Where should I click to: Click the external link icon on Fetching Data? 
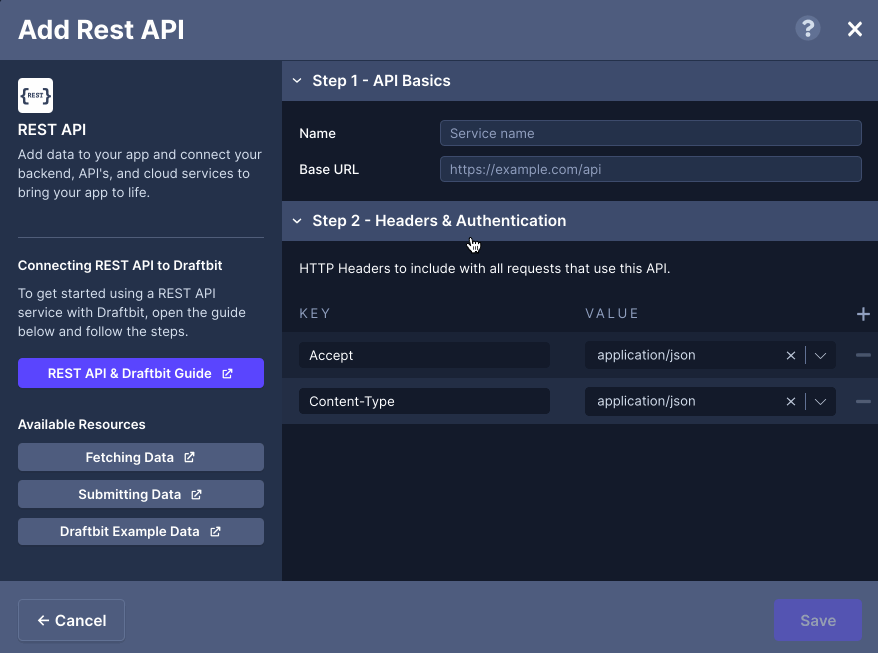tap(189, 457)
